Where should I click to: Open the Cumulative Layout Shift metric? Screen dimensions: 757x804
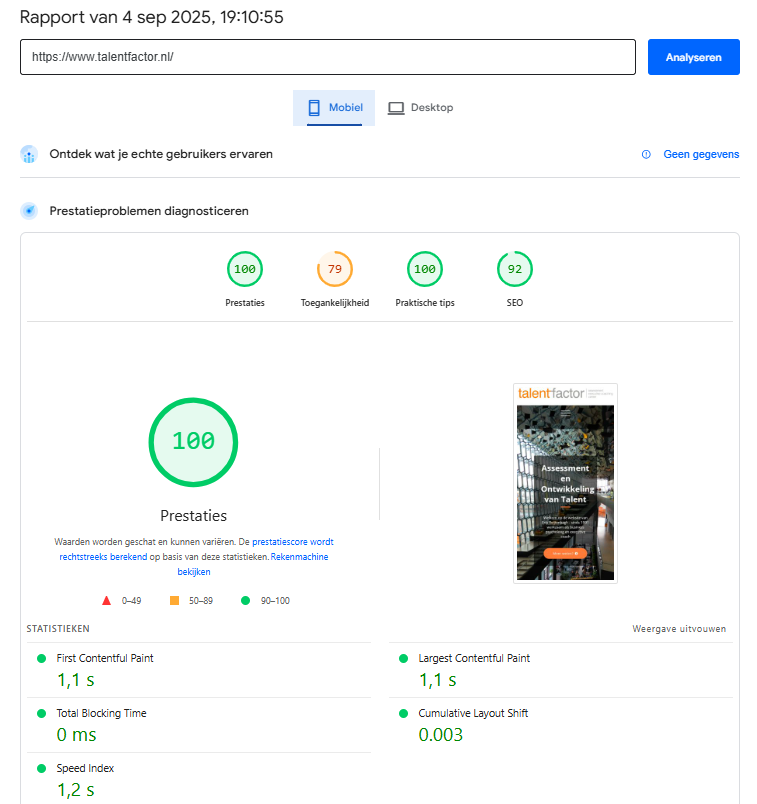[473, 713]
